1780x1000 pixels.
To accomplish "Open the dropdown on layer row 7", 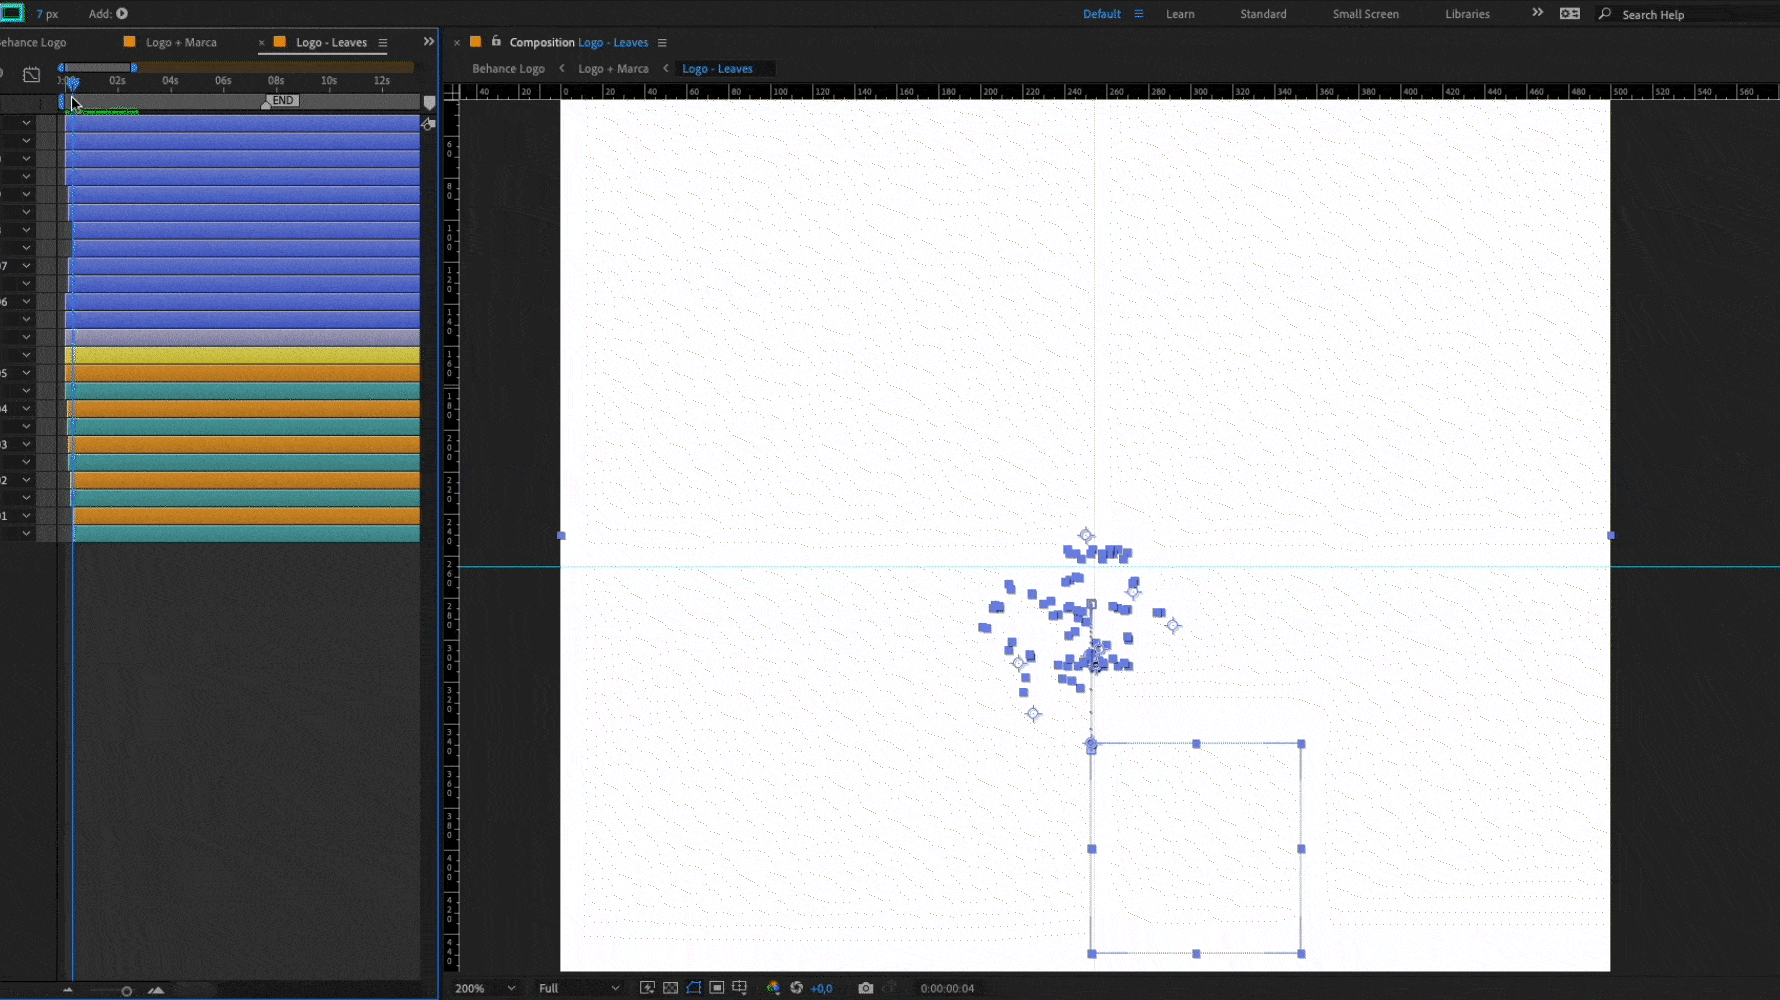I will (26, 266).
